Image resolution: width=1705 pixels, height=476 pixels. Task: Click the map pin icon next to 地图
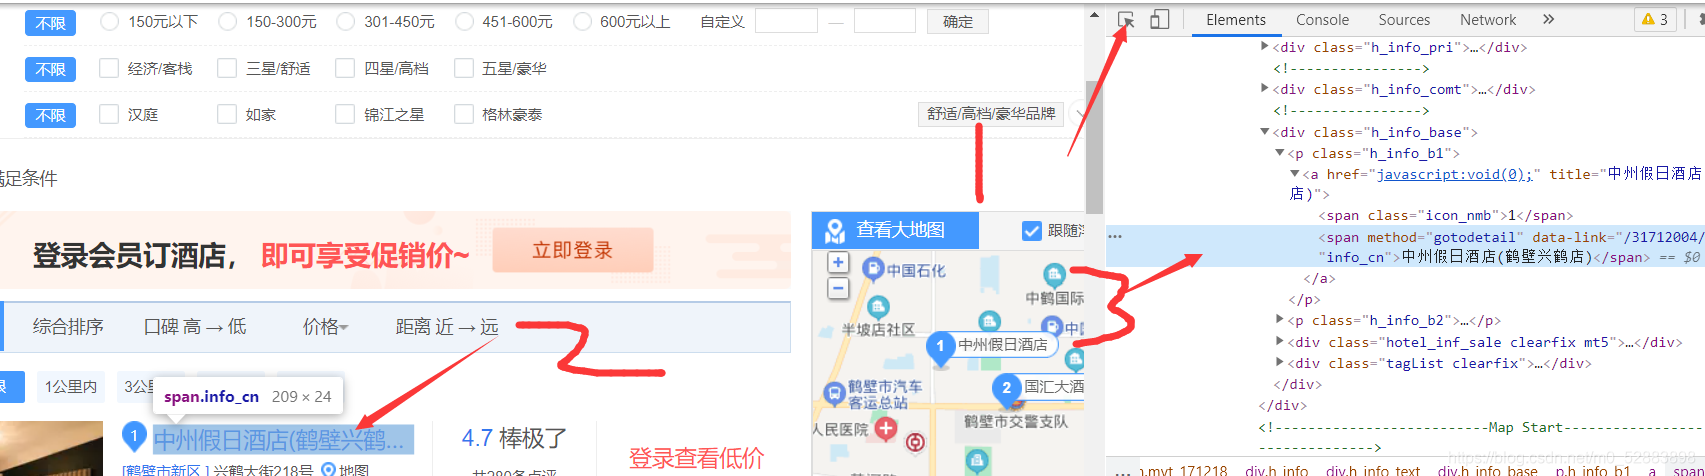[328, 470]
